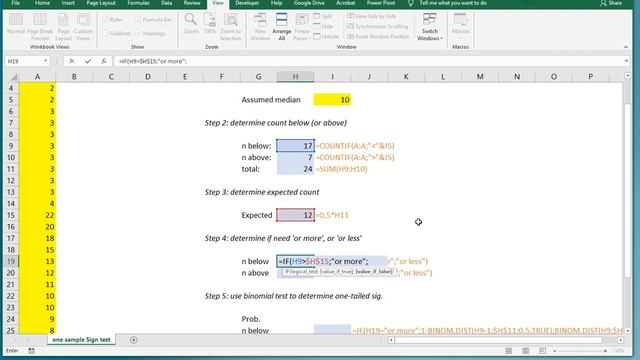Open the File tab
This screenshot has width=640, height=360.
[x=16, y=3]
